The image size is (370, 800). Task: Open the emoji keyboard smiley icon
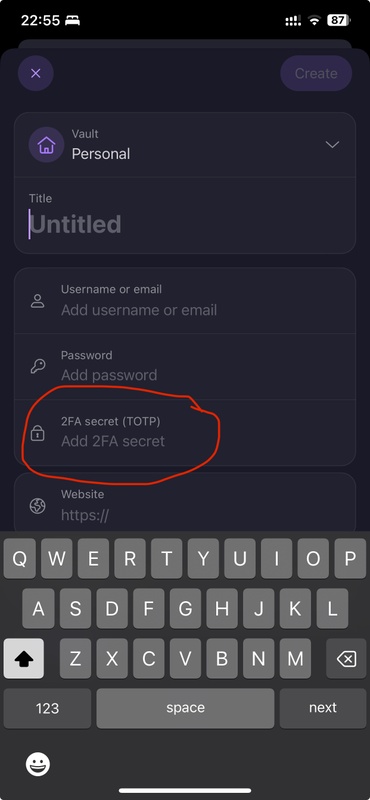click(38, 764)
